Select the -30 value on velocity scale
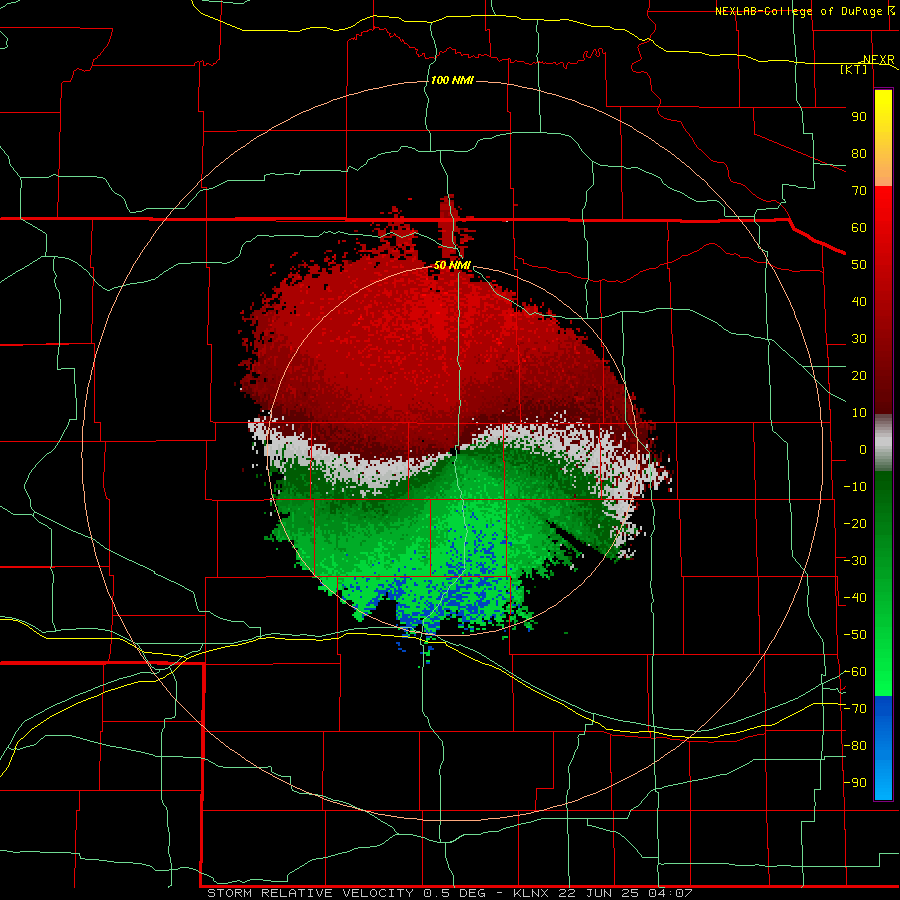This screenshot has height=900, width=900. [855, 561]
